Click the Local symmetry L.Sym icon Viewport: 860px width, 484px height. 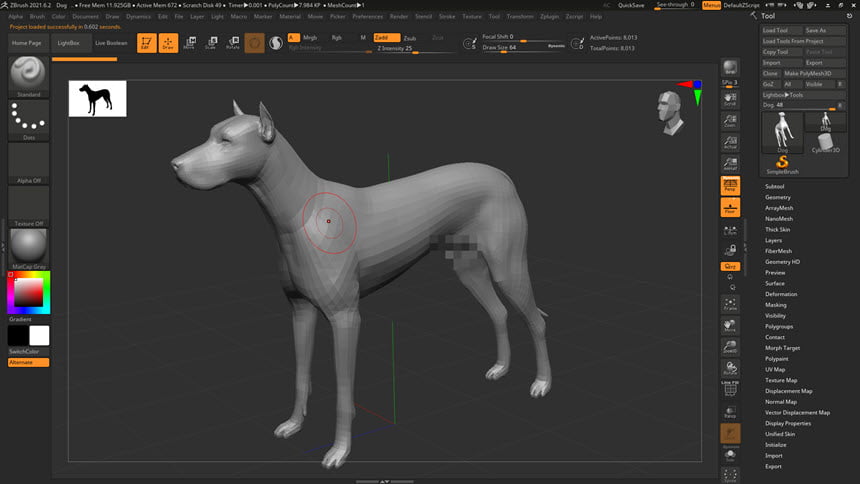[x=730, y=230]
